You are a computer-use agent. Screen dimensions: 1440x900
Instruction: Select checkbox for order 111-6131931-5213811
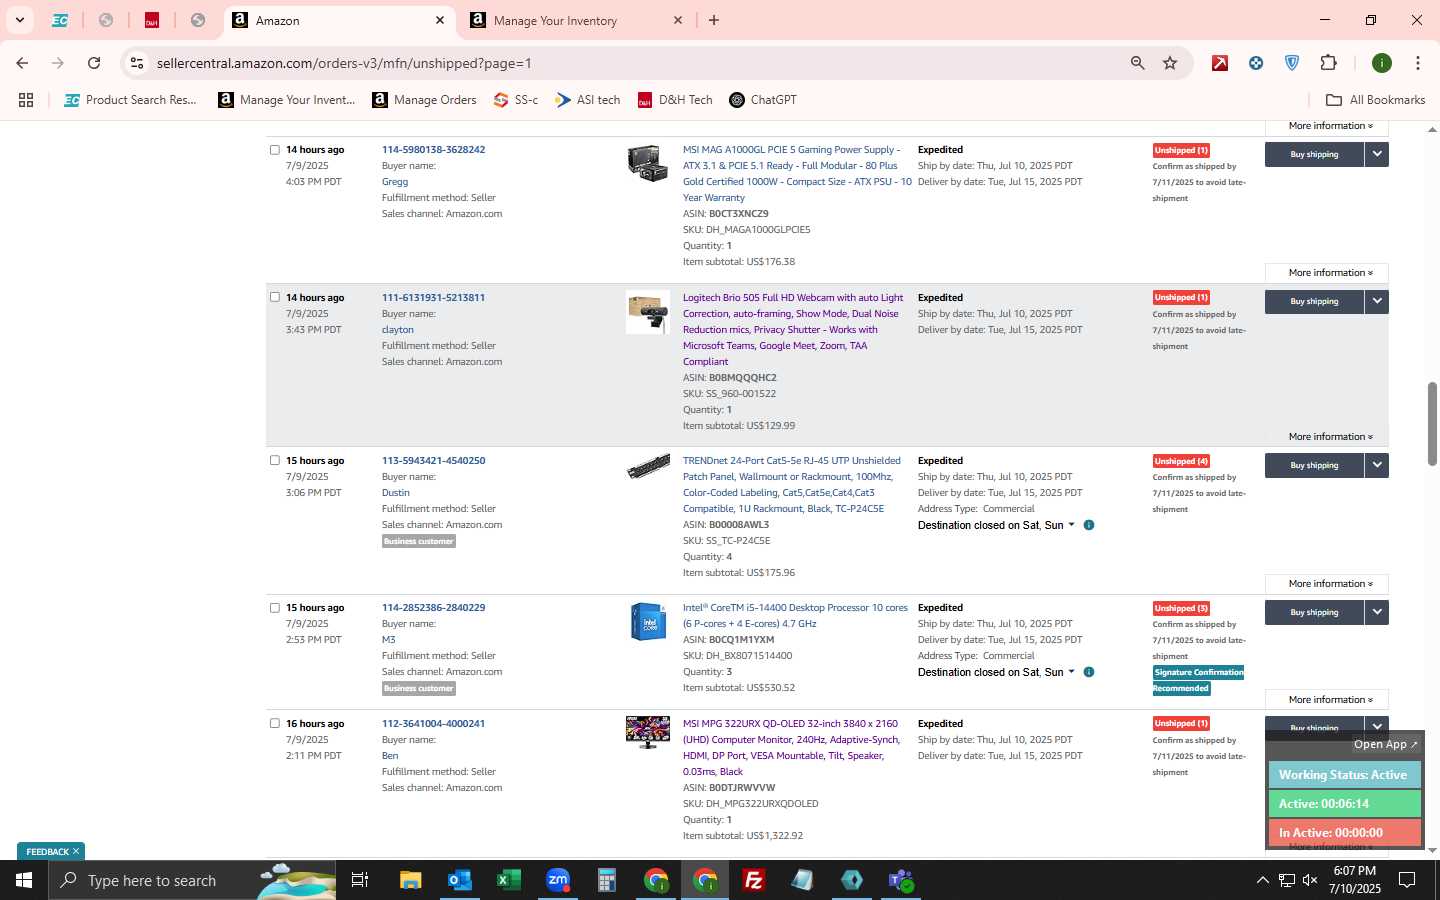point(275,297)
